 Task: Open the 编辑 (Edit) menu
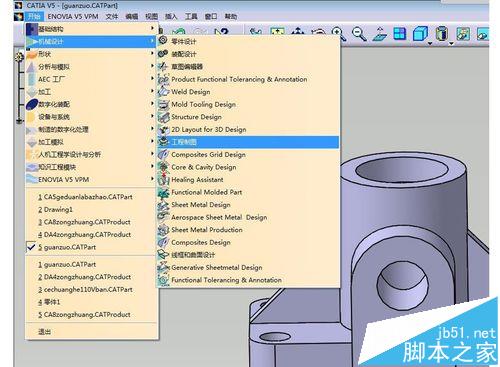coord(132,16)
